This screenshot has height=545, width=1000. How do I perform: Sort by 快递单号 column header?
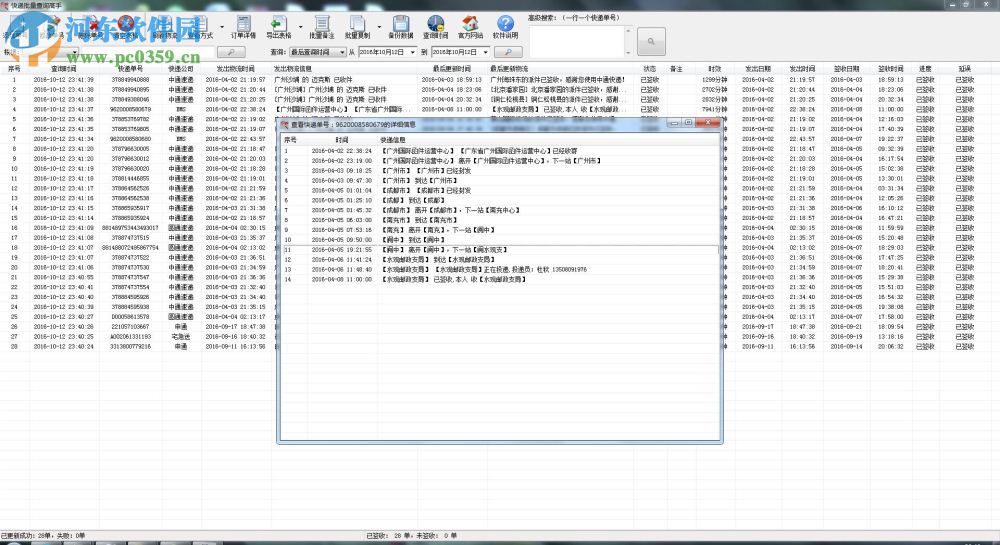pos(130,68)
